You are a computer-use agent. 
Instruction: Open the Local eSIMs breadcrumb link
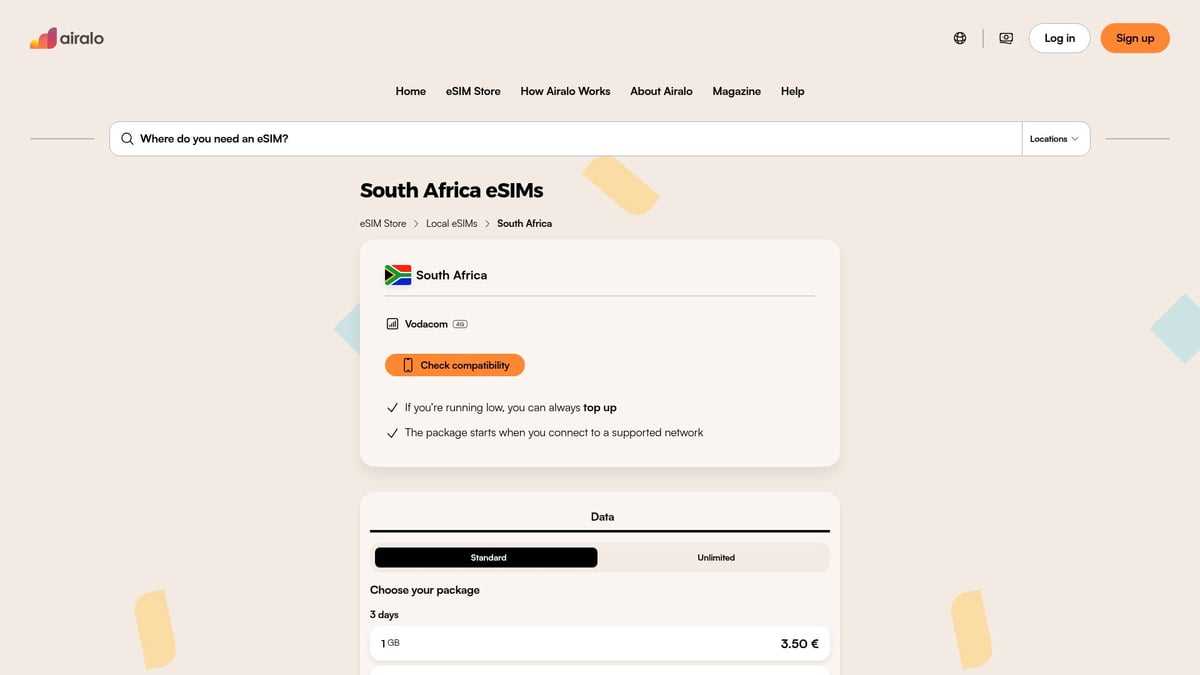point(452,223)
